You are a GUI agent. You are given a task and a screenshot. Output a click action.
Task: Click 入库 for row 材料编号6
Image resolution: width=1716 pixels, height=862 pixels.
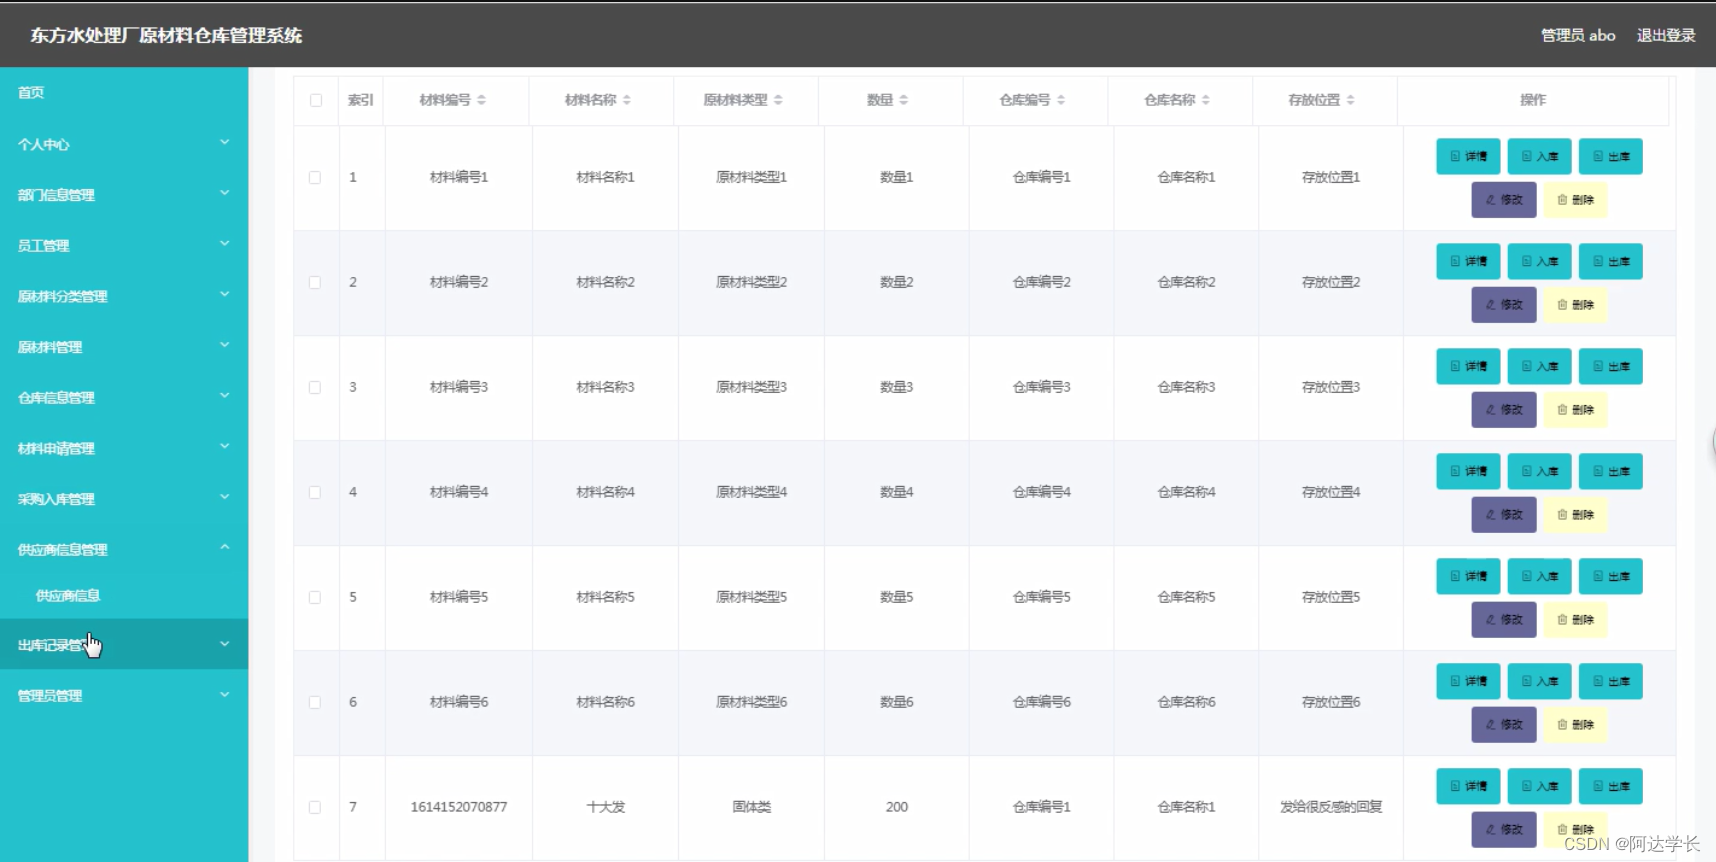[1539, 681]
